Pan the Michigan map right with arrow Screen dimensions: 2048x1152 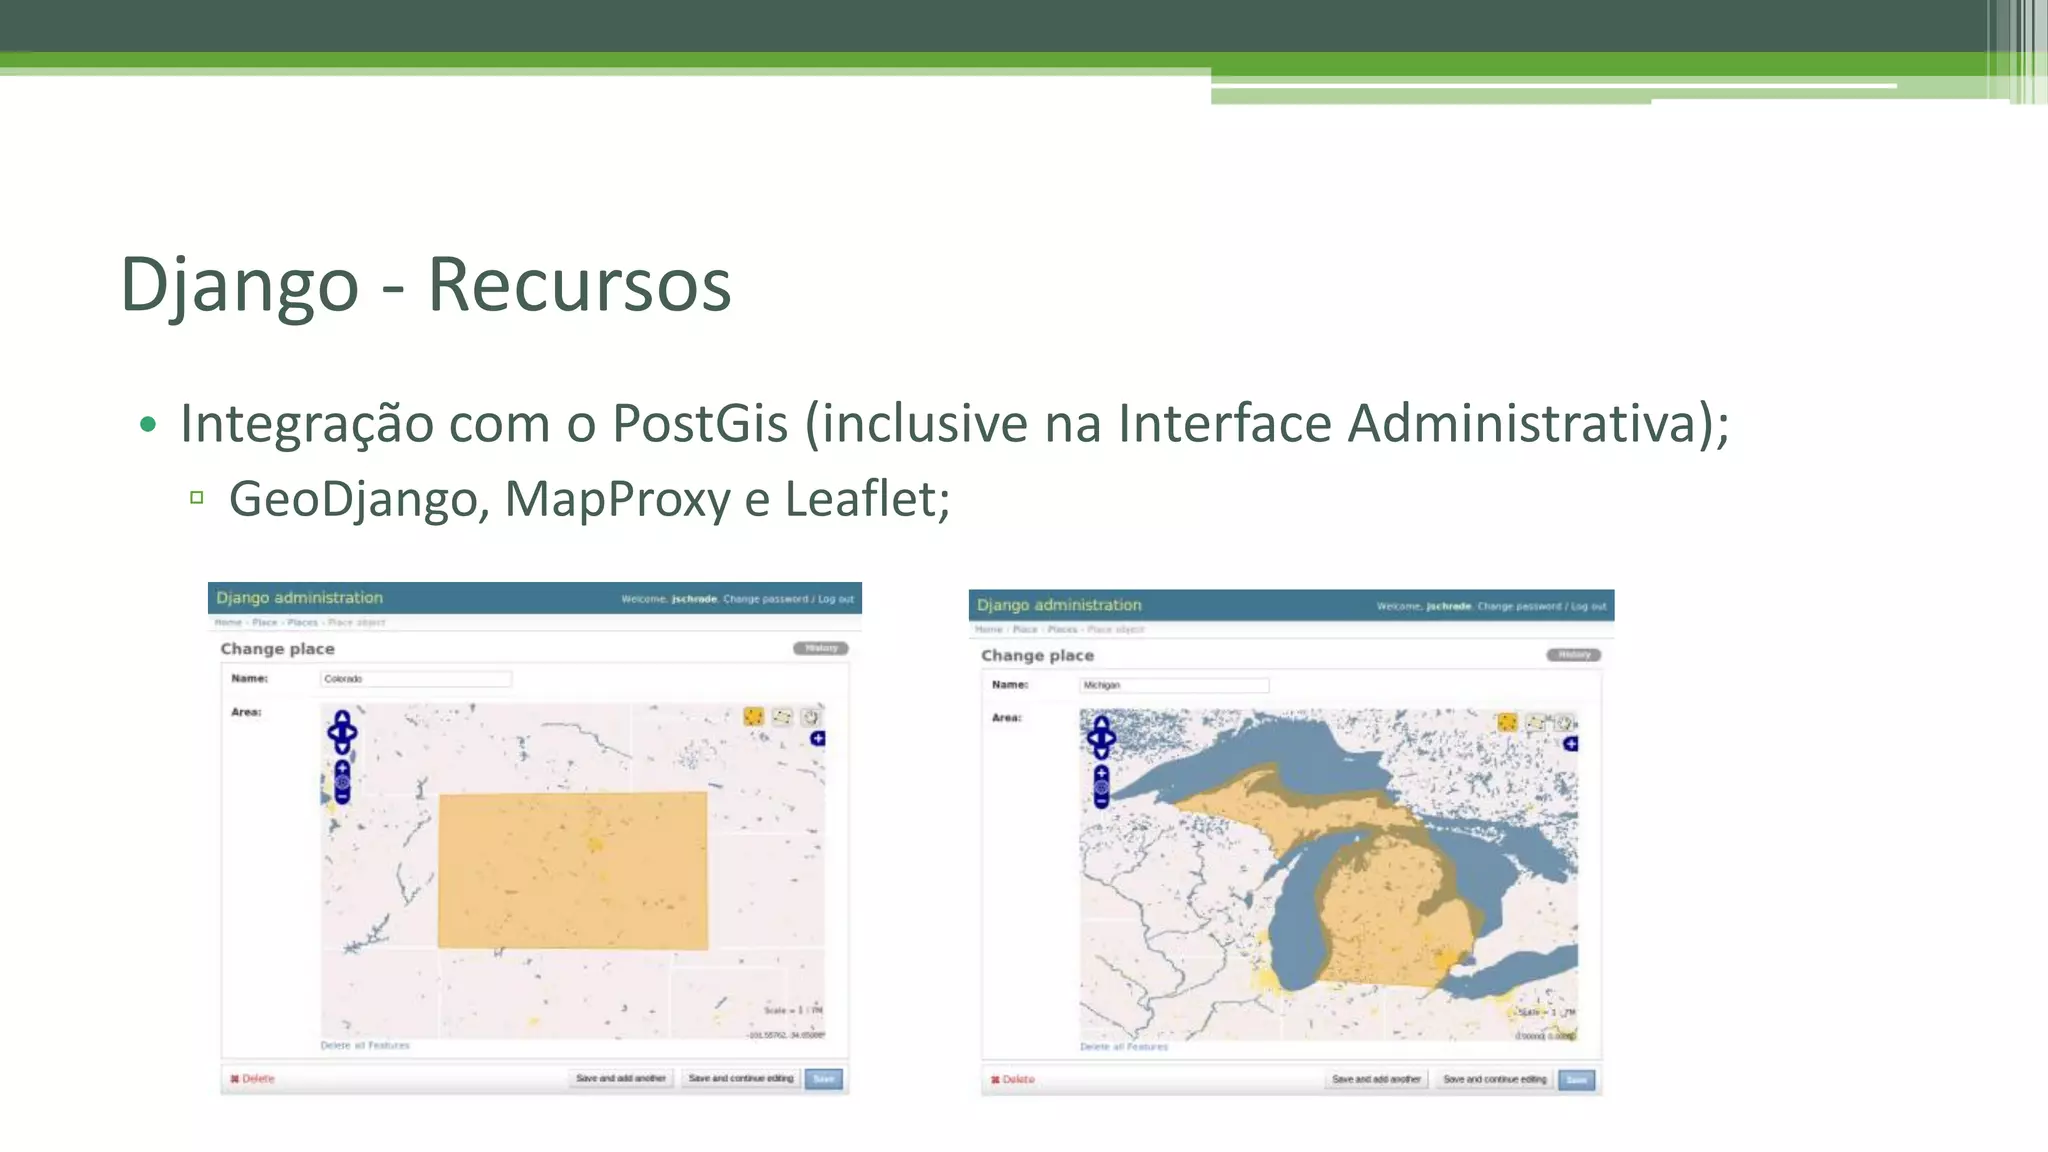point(1109,738)
